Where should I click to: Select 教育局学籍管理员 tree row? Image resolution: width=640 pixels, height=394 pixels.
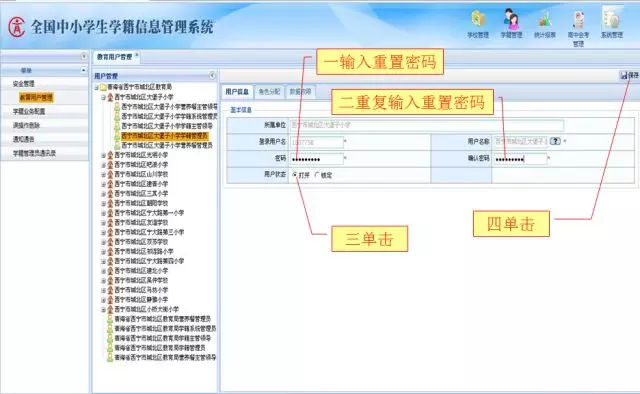[160, 348]
